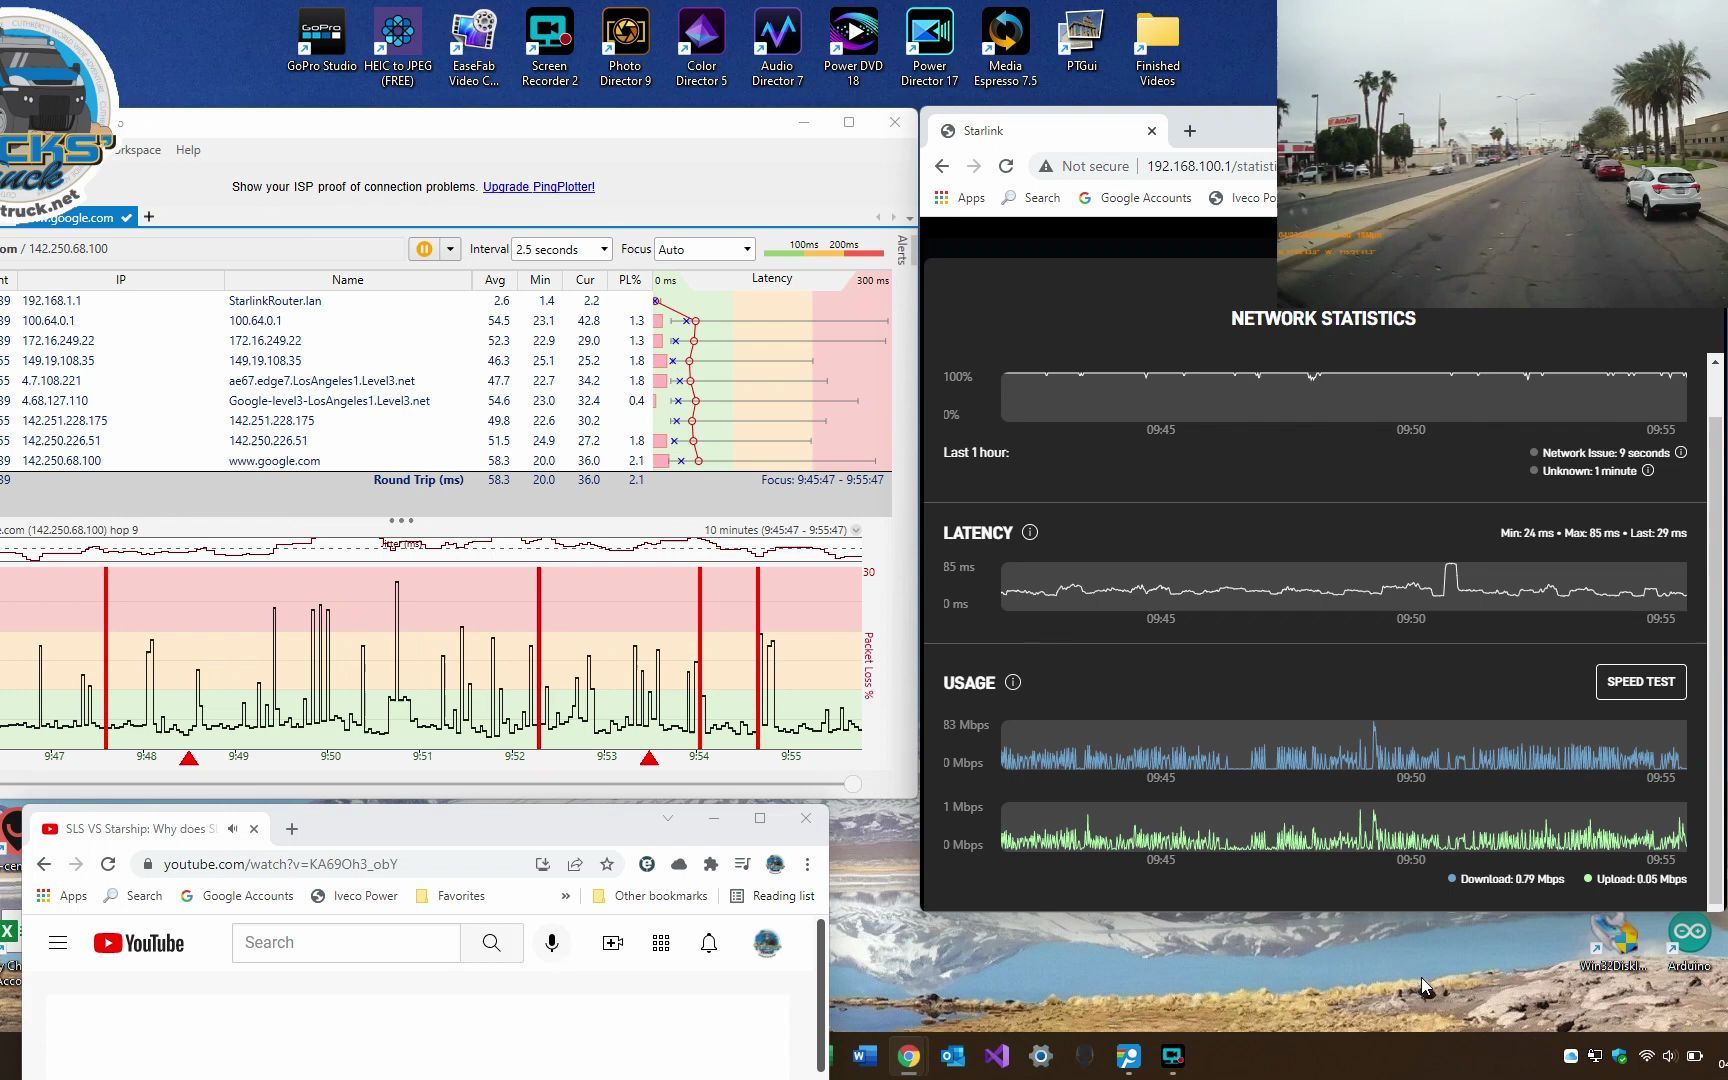Click the volume speaker icon in system tray
The width and height of the screenshot is (1728, 1080).
click(1669, 1056)
